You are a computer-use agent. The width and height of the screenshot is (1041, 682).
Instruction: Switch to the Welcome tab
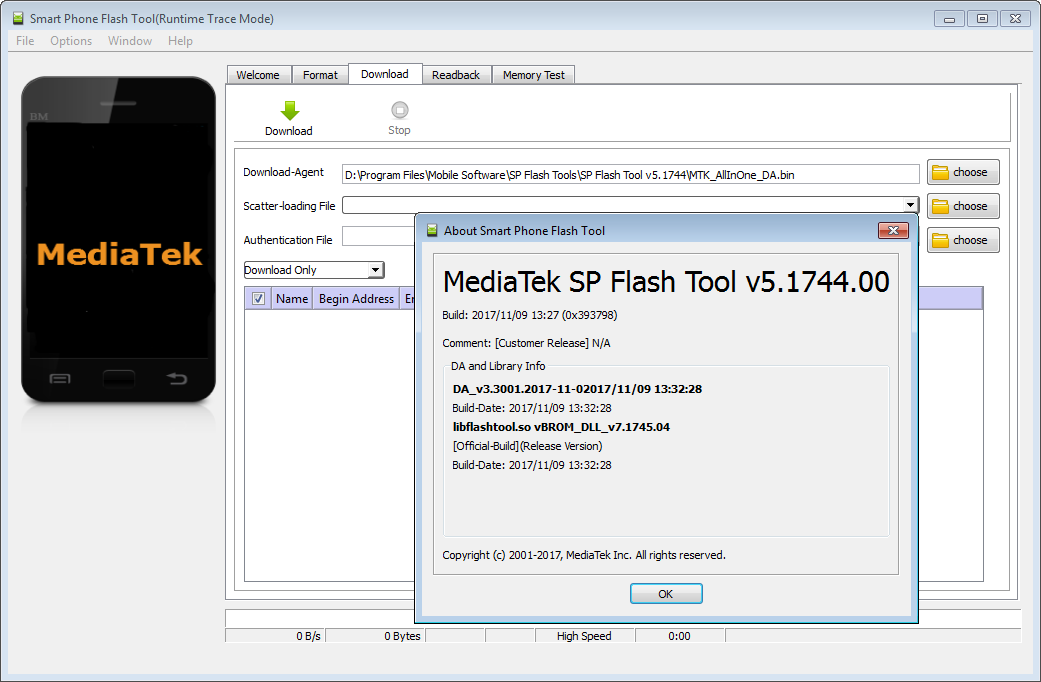click(x=258, y=75)
